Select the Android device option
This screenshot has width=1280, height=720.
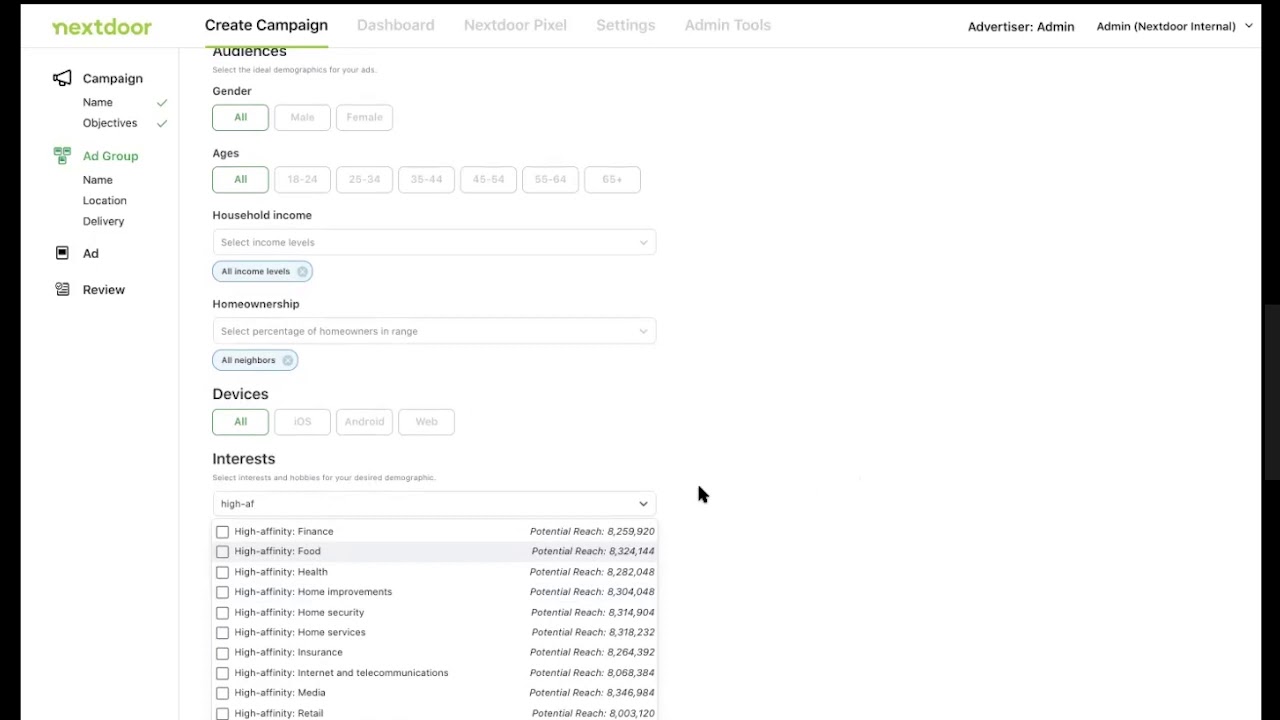pos(364,421)
